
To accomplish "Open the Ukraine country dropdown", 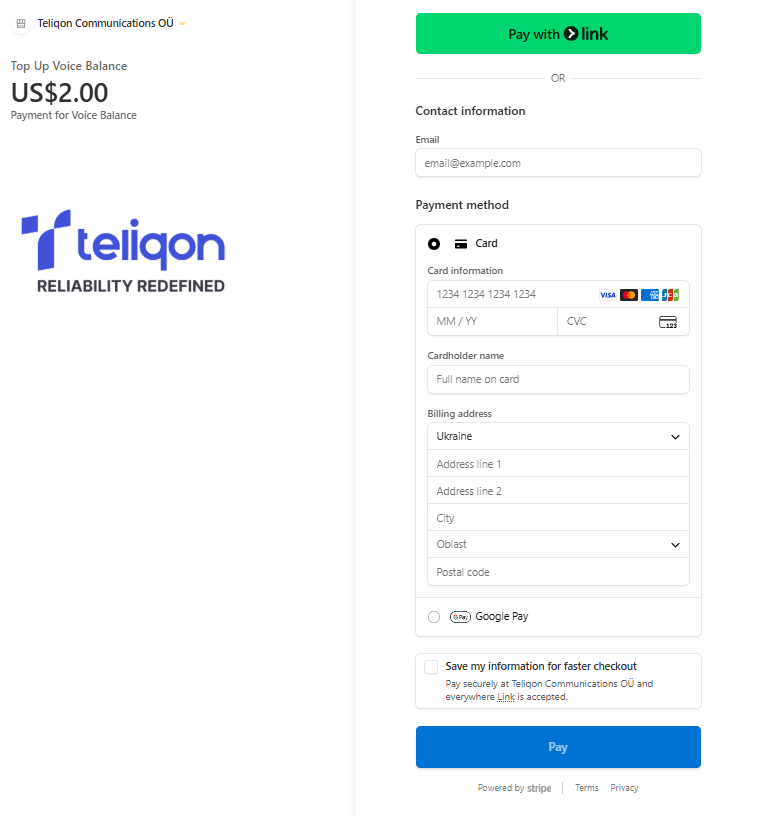I will [x=558, y=437].
